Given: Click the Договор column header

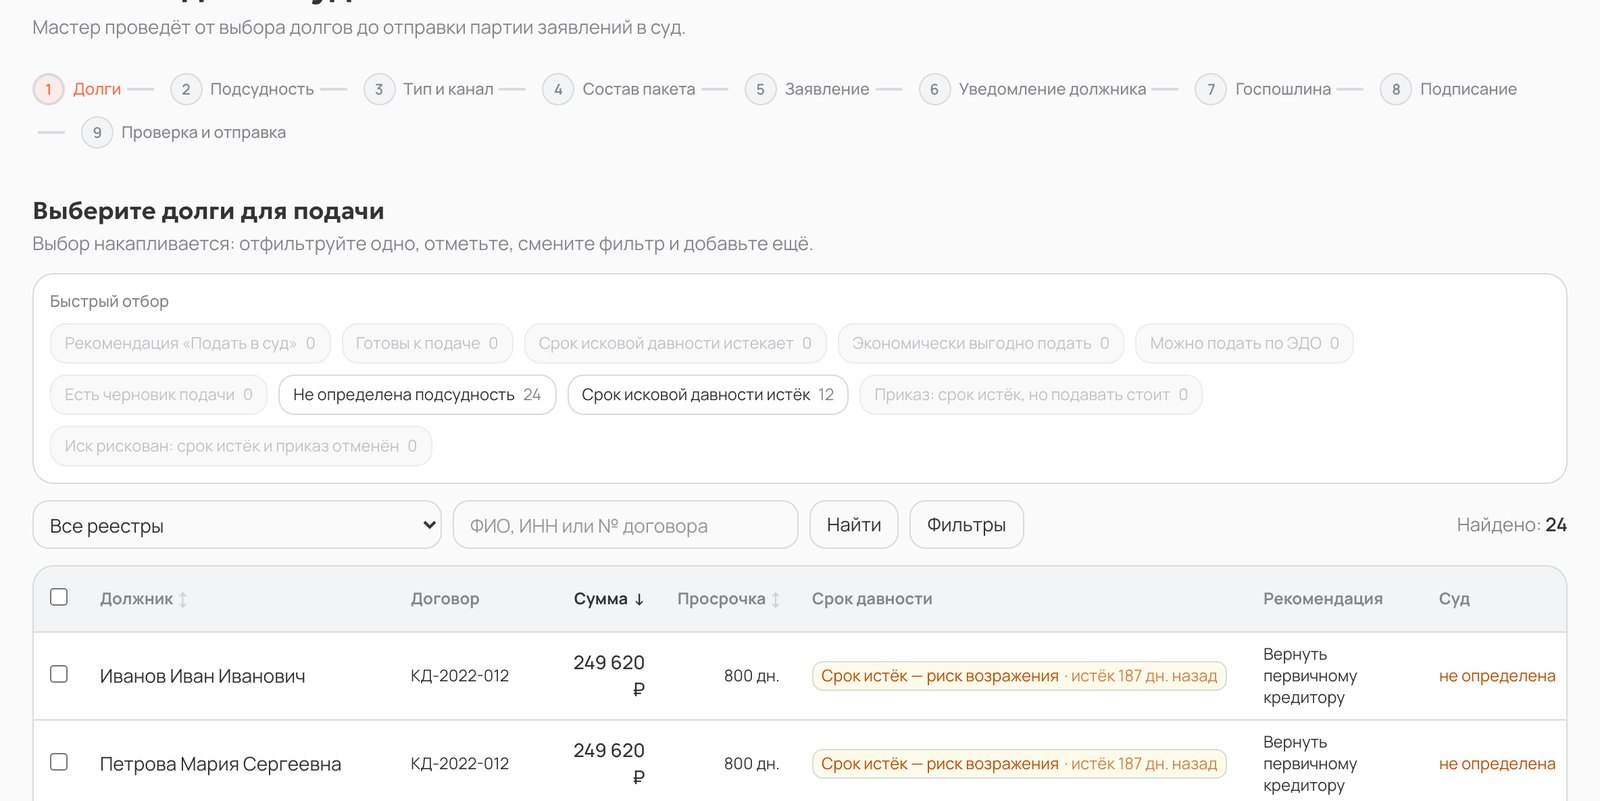Looking at the screenshot, I should click(445, 599).
